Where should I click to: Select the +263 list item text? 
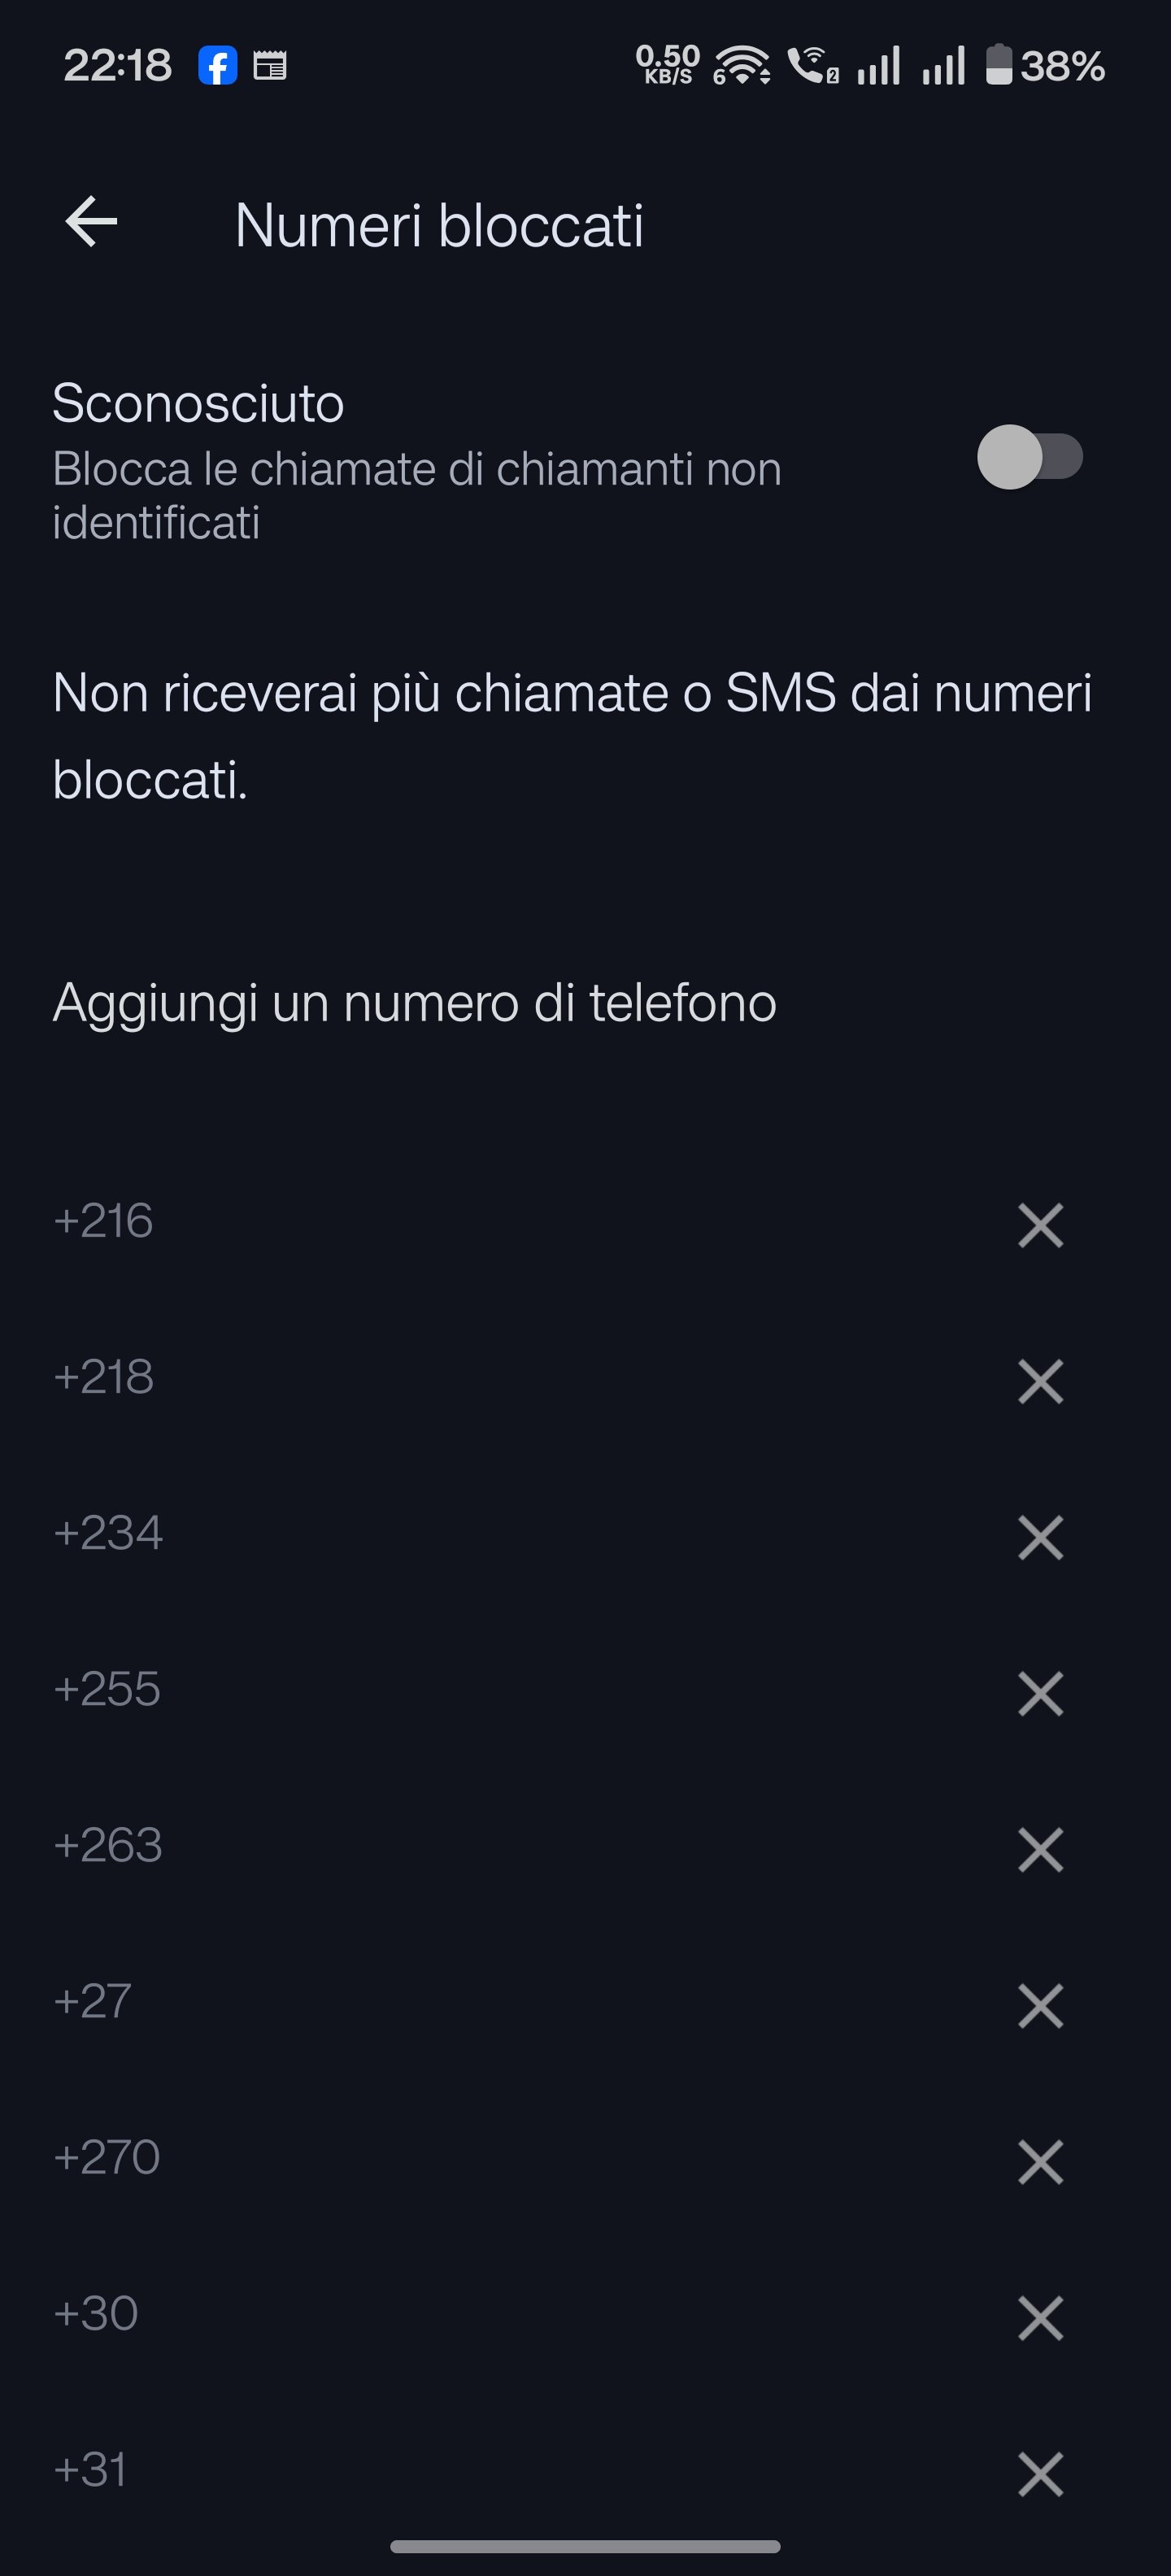coord(108,1845)
